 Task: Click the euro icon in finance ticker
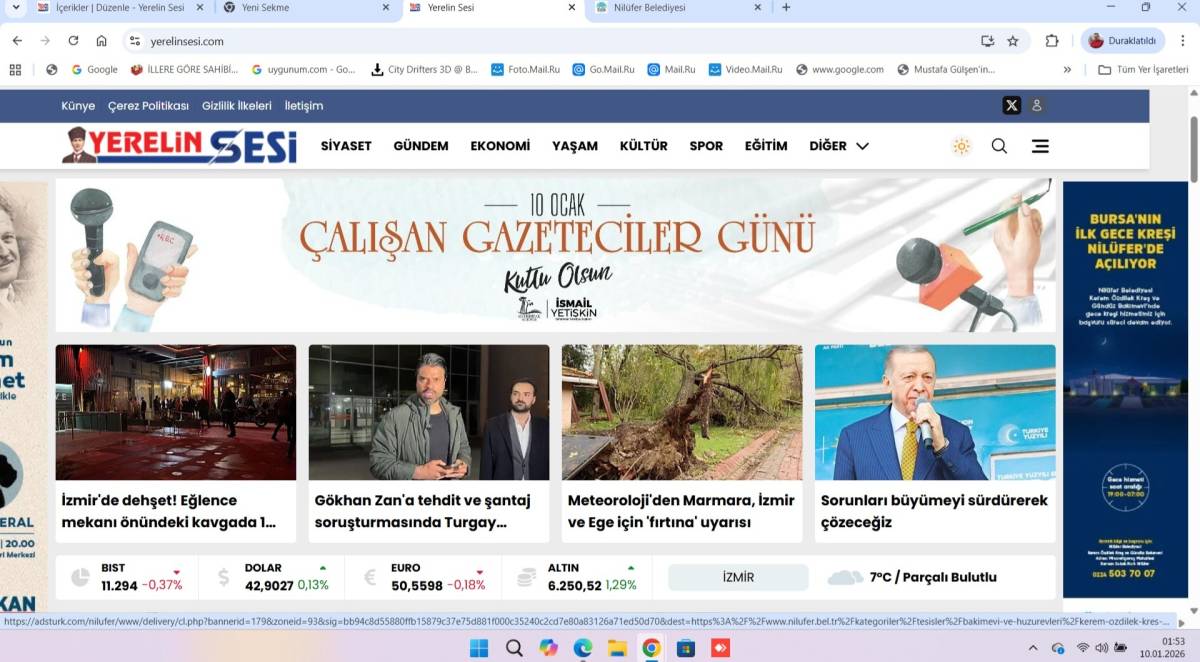tap(372, 576)
